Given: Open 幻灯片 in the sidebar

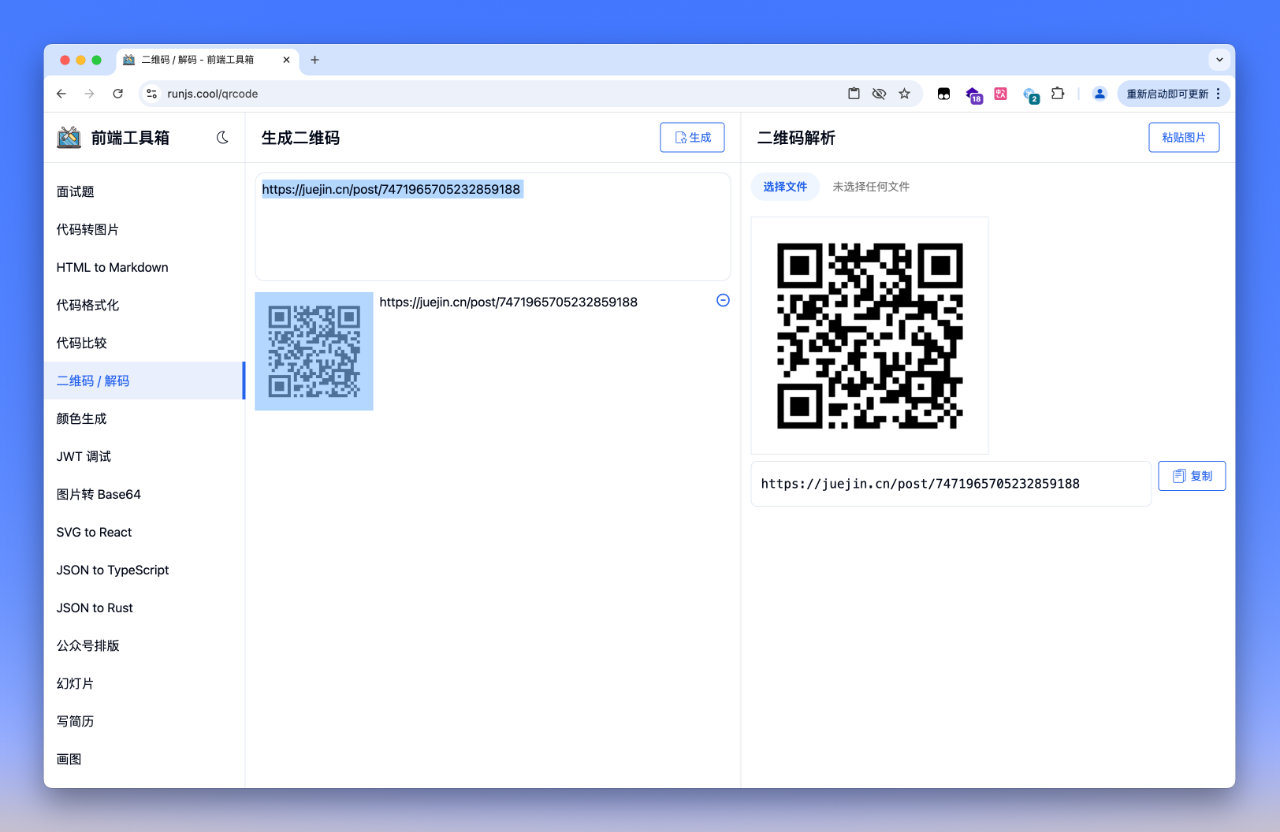Looking at the screenshot, I should [x=144, y=684].
